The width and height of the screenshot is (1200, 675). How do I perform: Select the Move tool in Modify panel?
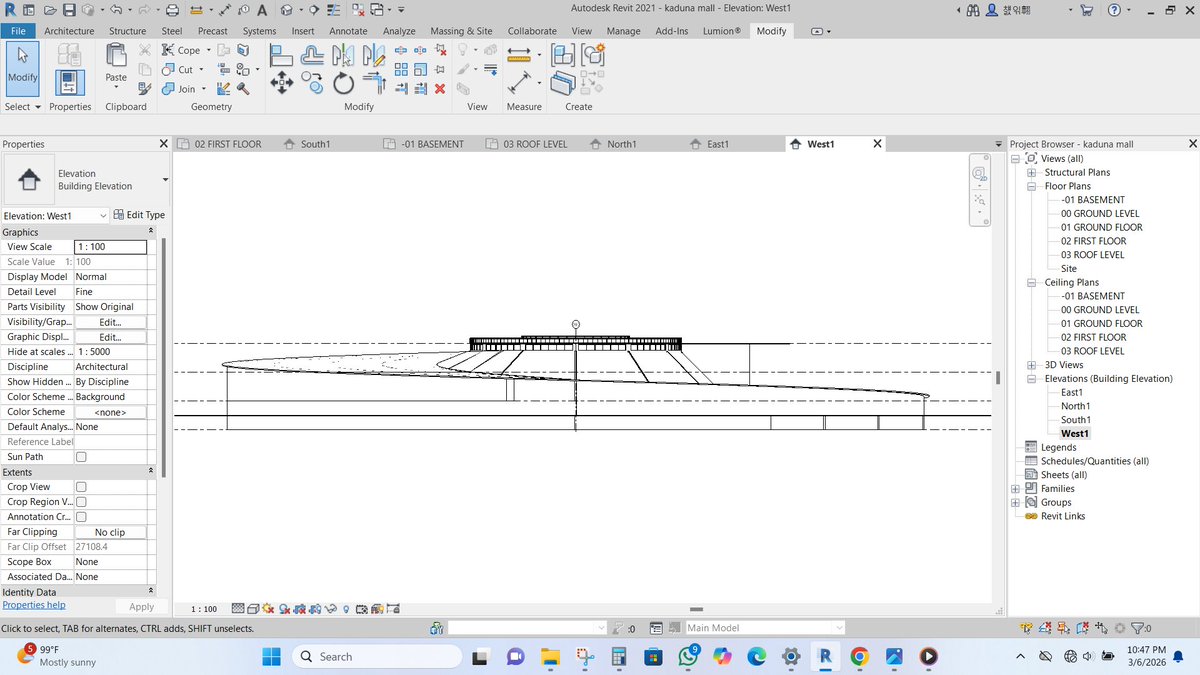point(281,83)
